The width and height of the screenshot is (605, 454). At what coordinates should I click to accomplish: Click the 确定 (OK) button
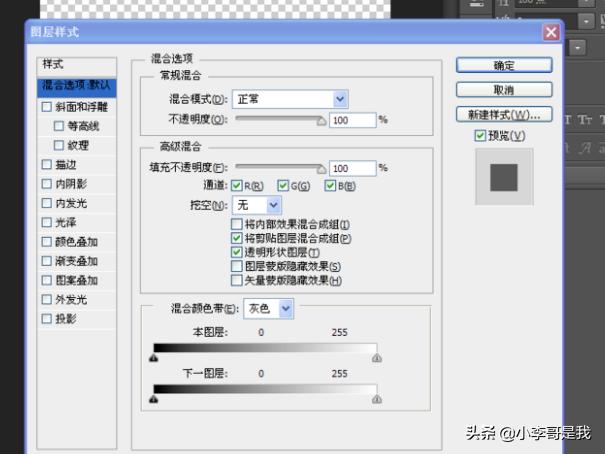click(x=504, y=66)
